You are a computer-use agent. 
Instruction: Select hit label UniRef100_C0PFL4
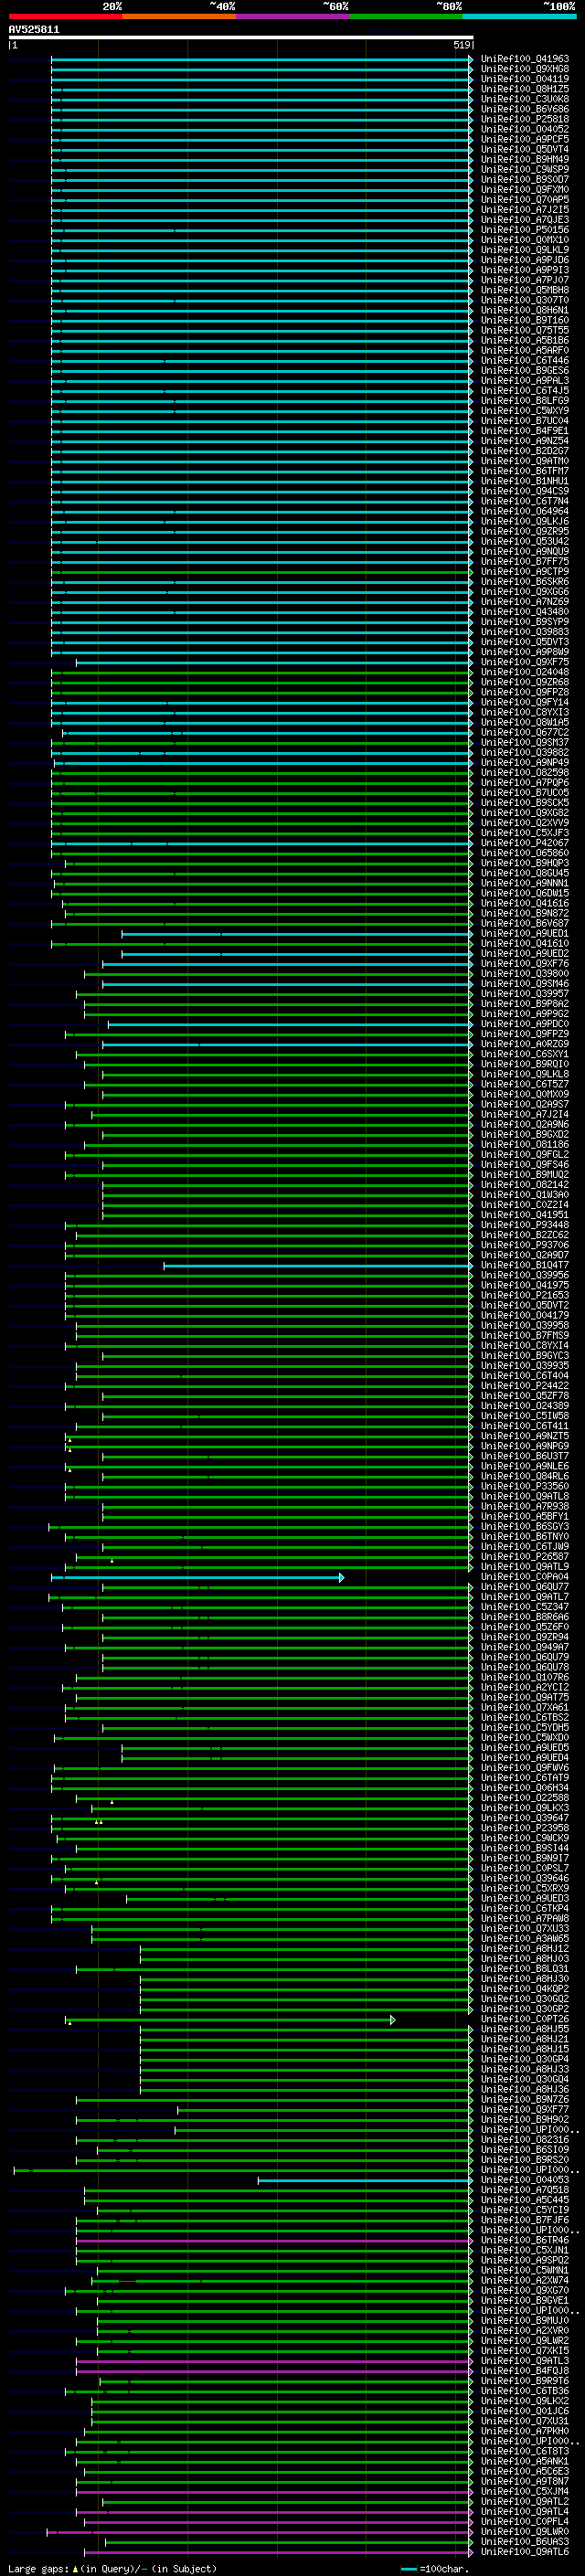coord(524,2522)
